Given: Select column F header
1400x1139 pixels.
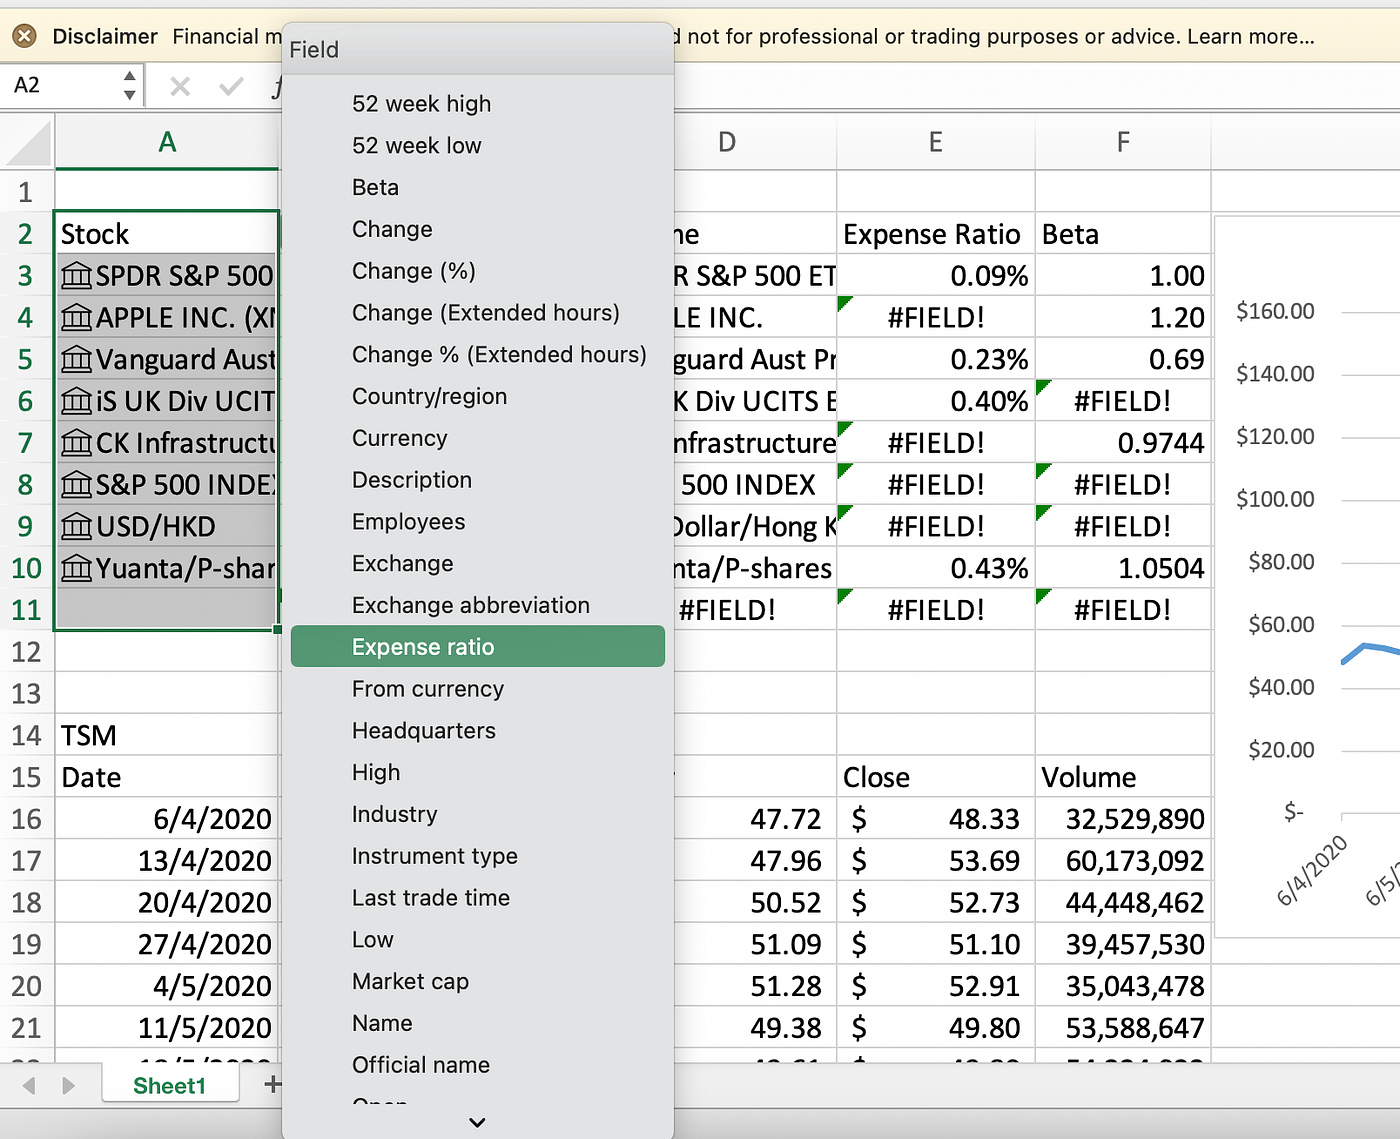Looking at the screenshot, I should (x=1123, y=142).
